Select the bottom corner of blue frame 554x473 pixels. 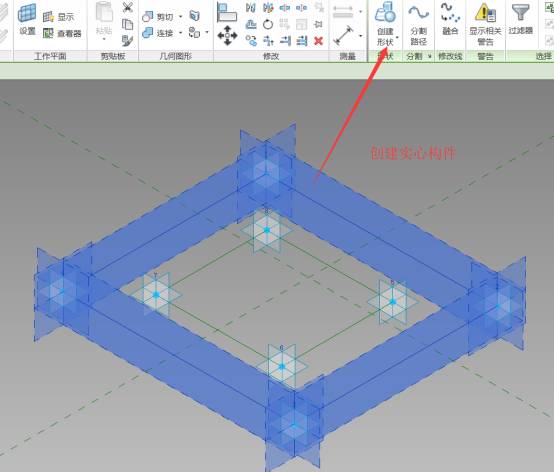[294, 425]
